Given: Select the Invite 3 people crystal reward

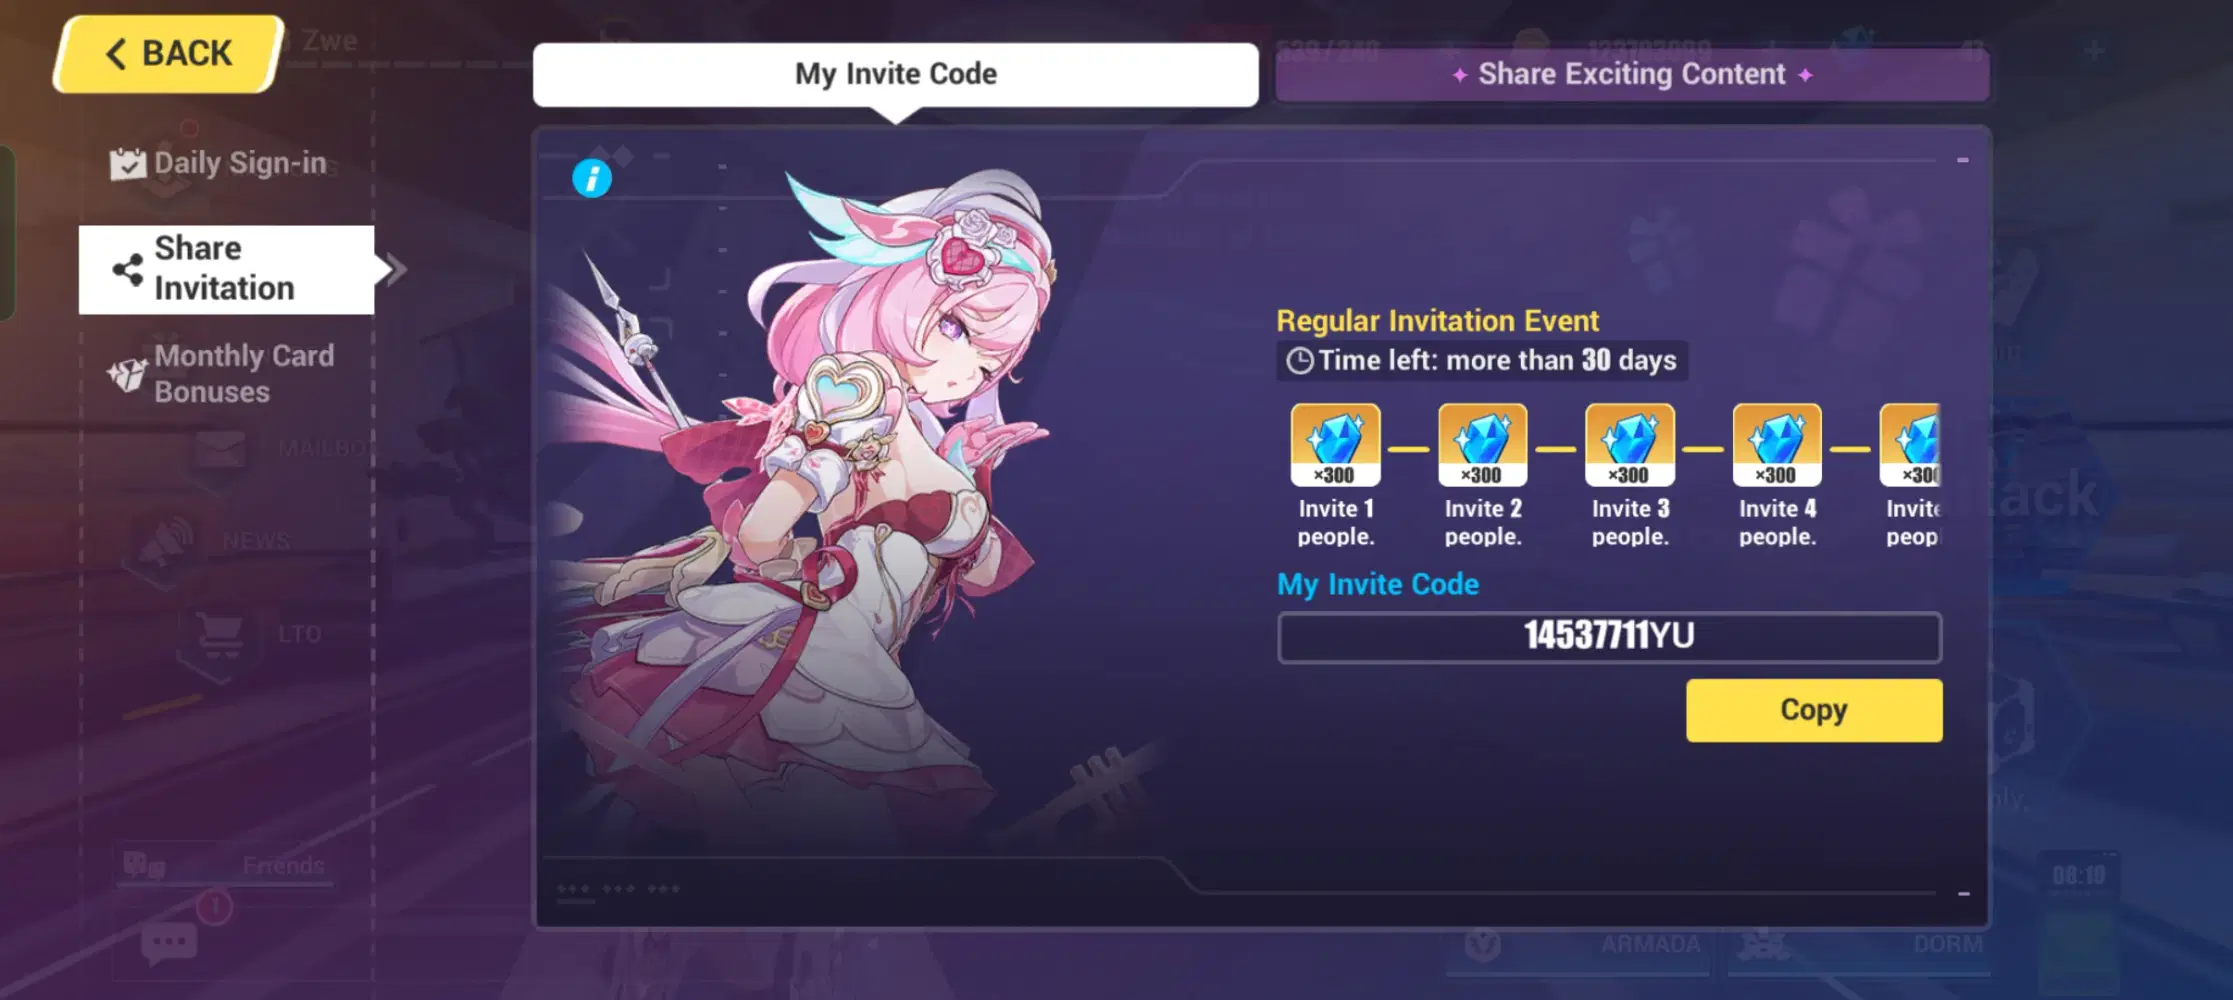Looking at the screenshot, I should 1629,445.
